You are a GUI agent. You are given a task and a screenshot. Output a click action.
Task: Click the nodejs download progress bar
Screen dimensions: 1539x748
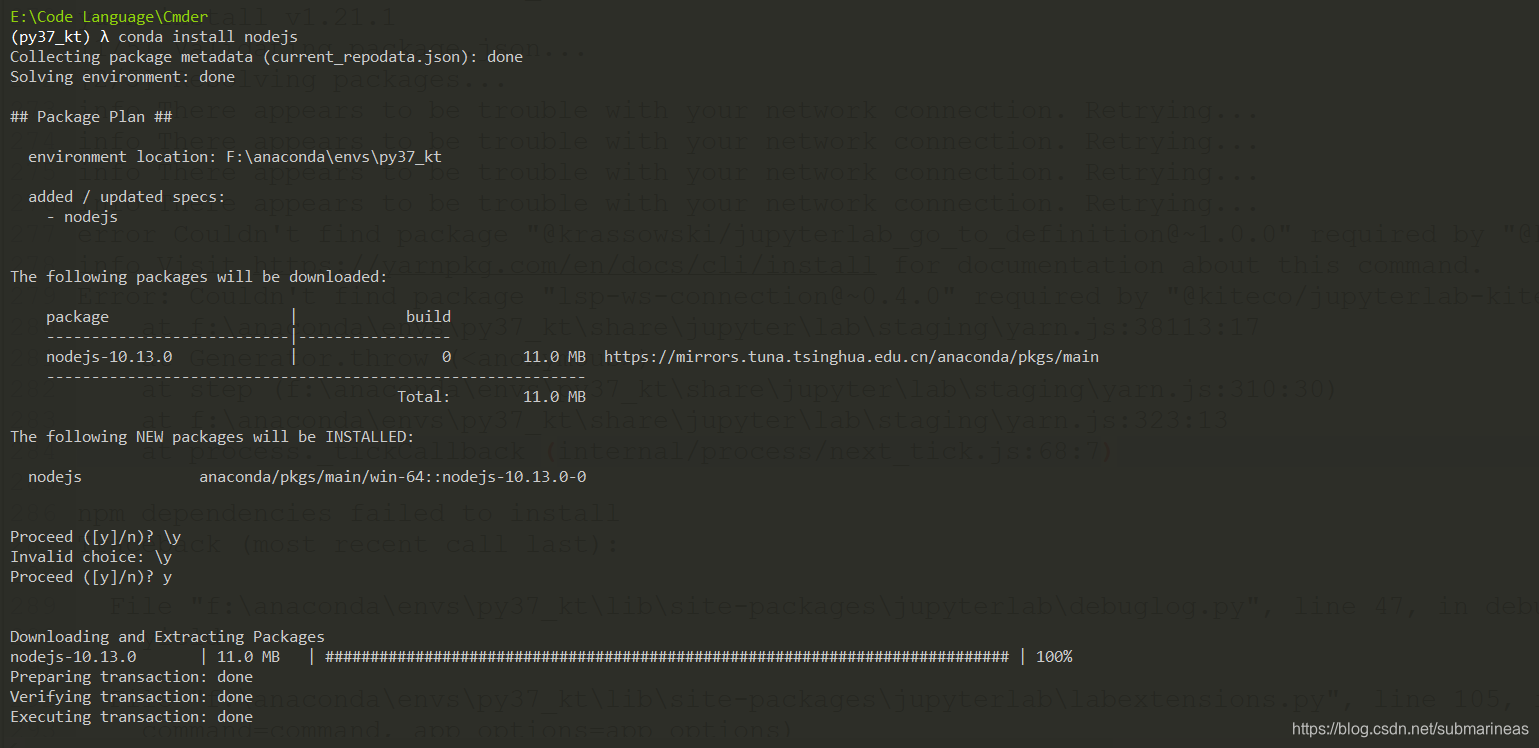667,657
